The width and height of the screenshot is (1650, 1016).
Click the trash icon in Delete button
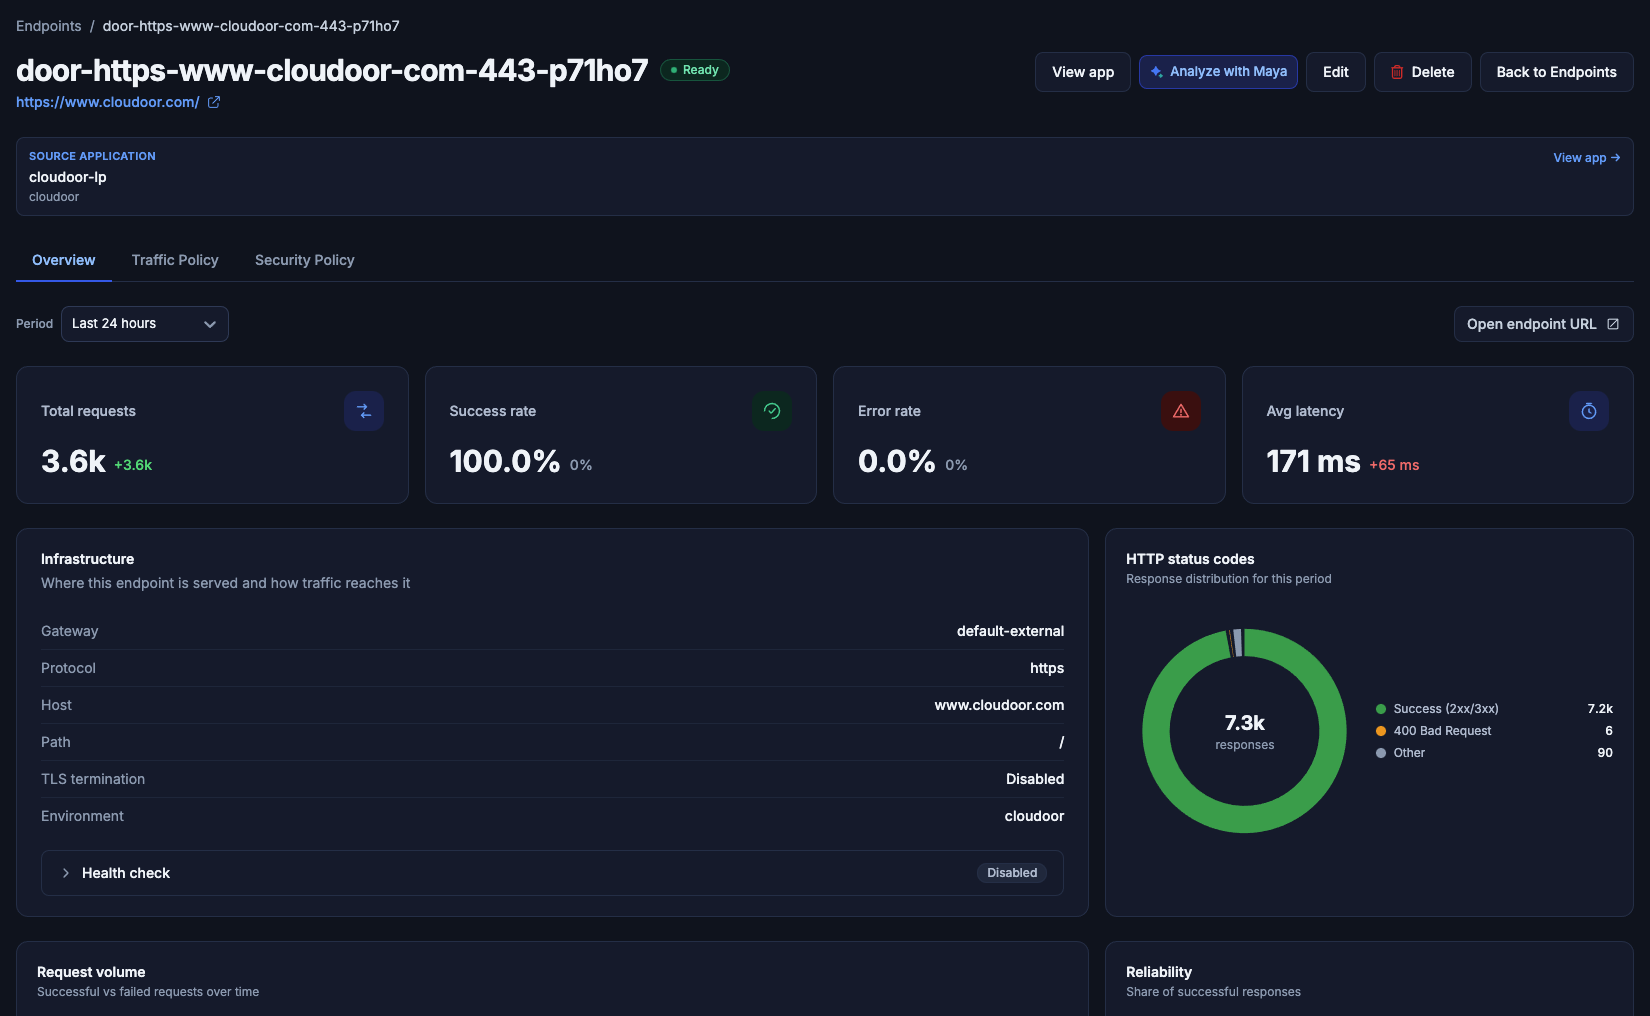(x=1397, y=72)
